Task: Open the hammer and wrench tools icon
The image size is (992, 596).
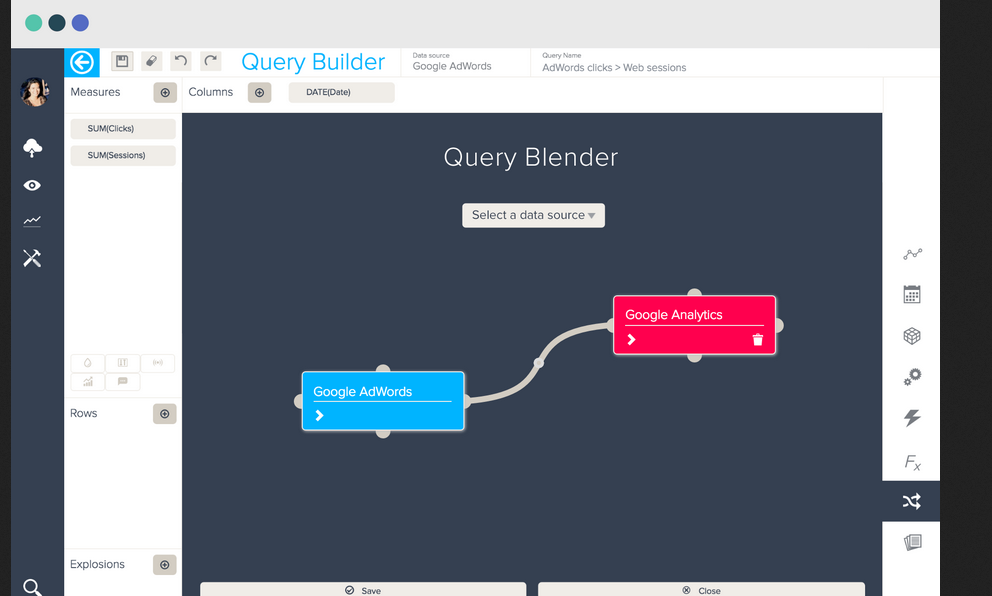Action: (32, 258)
